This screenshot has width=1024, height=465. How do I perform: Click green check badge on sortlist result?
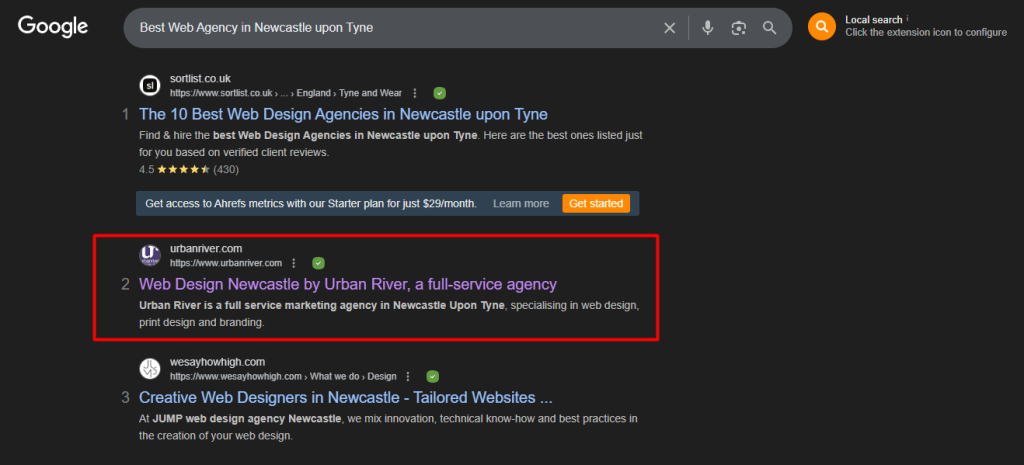440,93
